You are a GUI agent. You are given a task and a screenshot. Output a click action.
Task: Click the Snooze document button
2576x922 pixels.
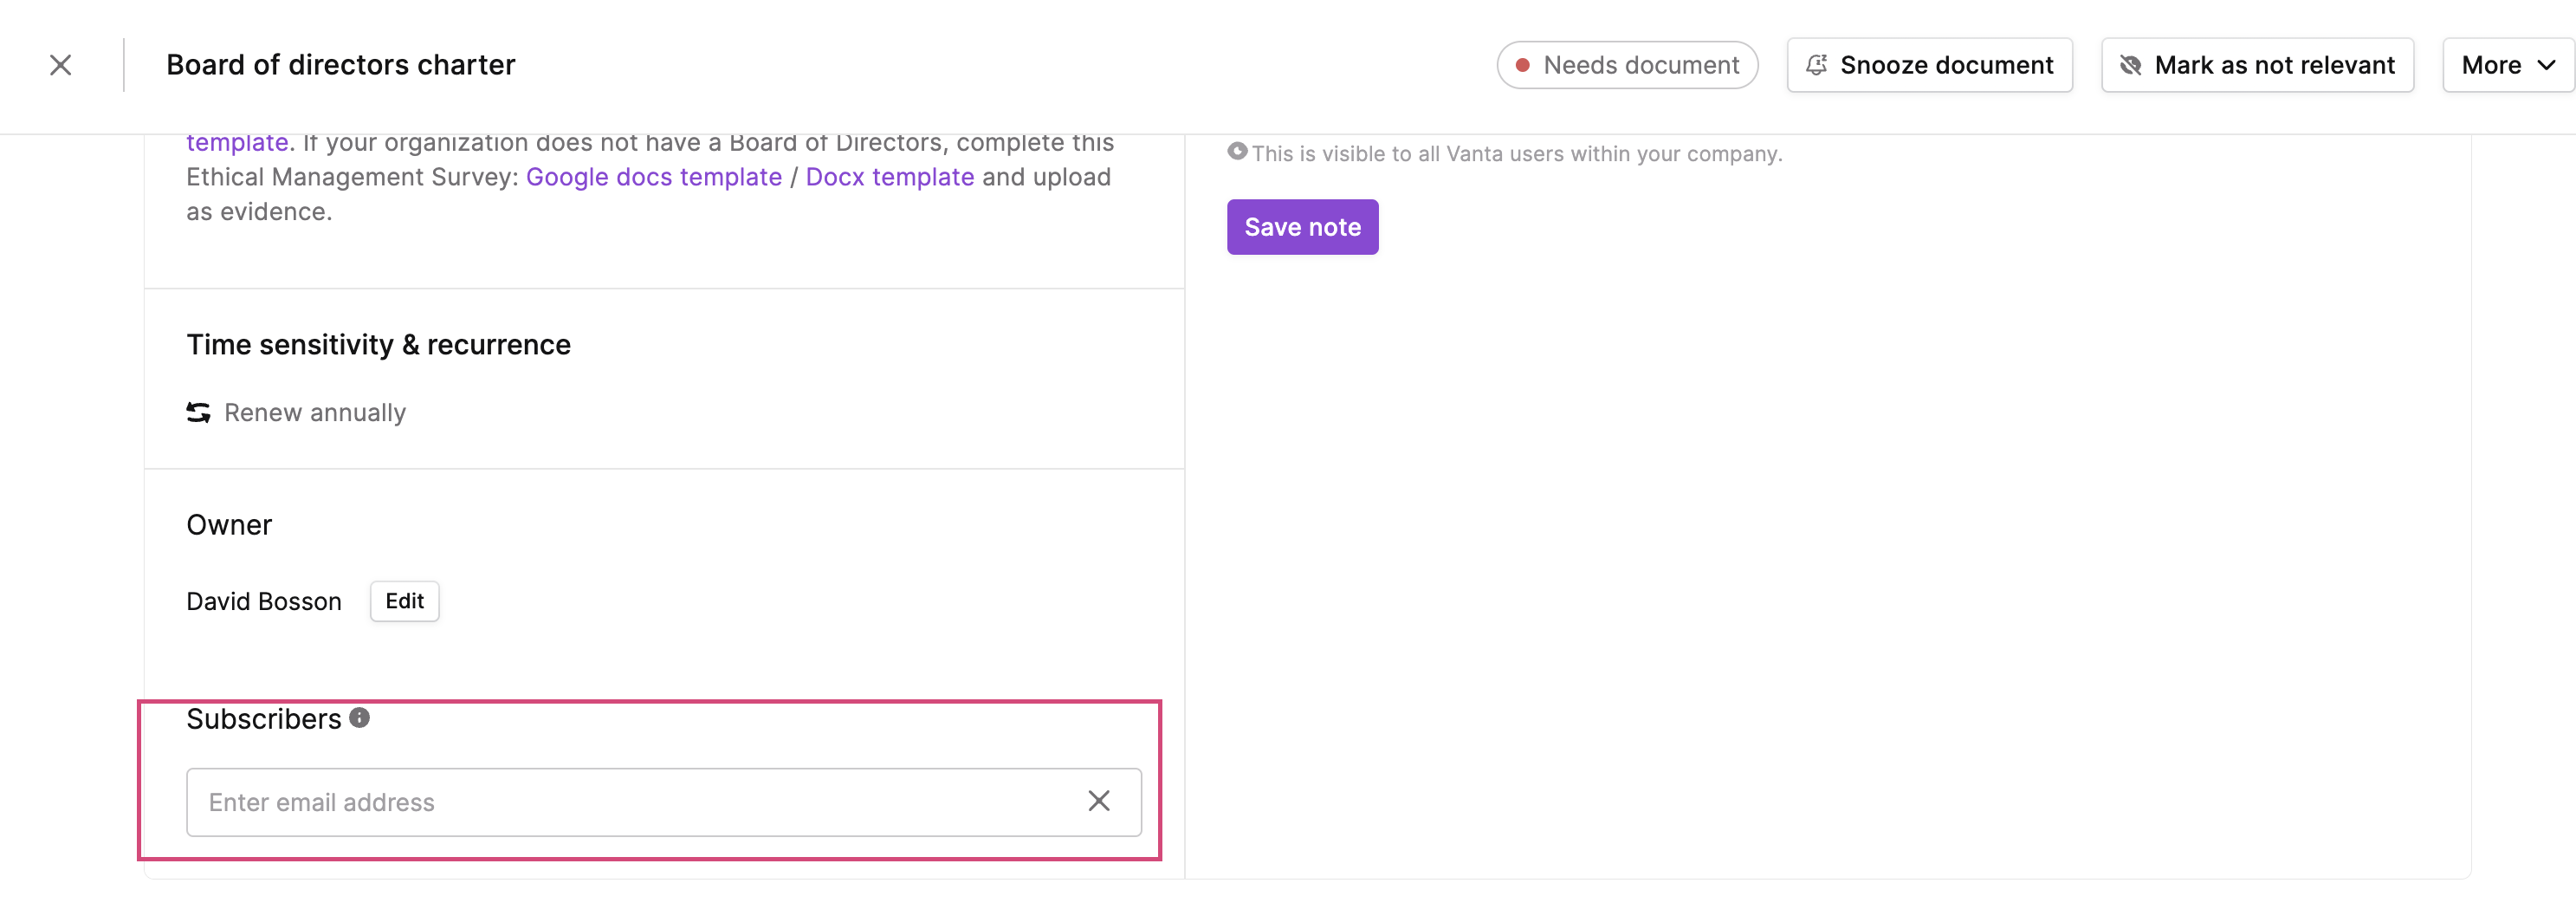click(1929, 65)
